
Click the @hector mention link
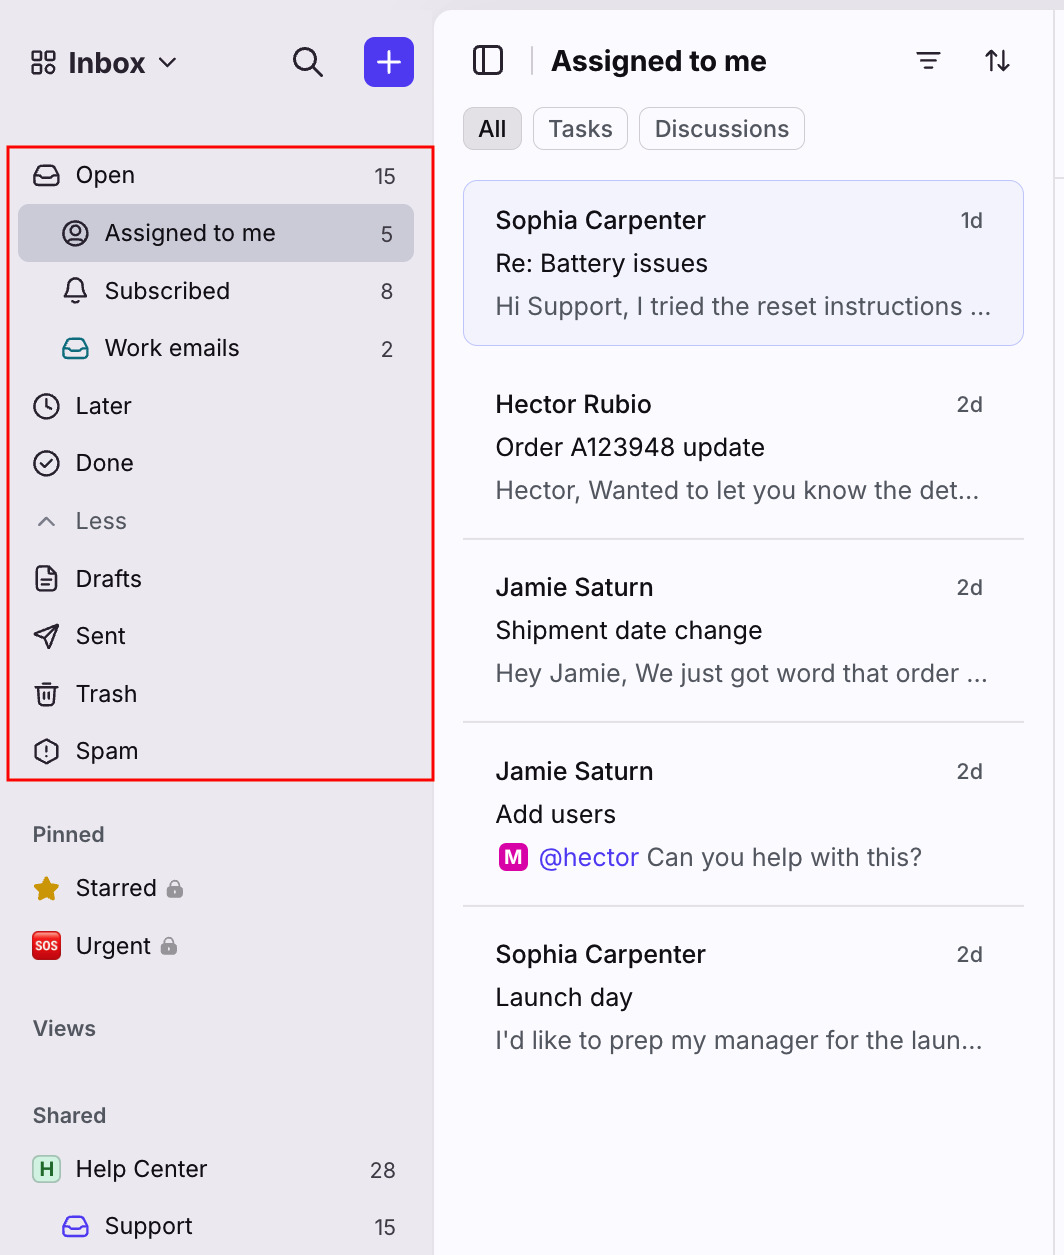(x=589, y=857)
